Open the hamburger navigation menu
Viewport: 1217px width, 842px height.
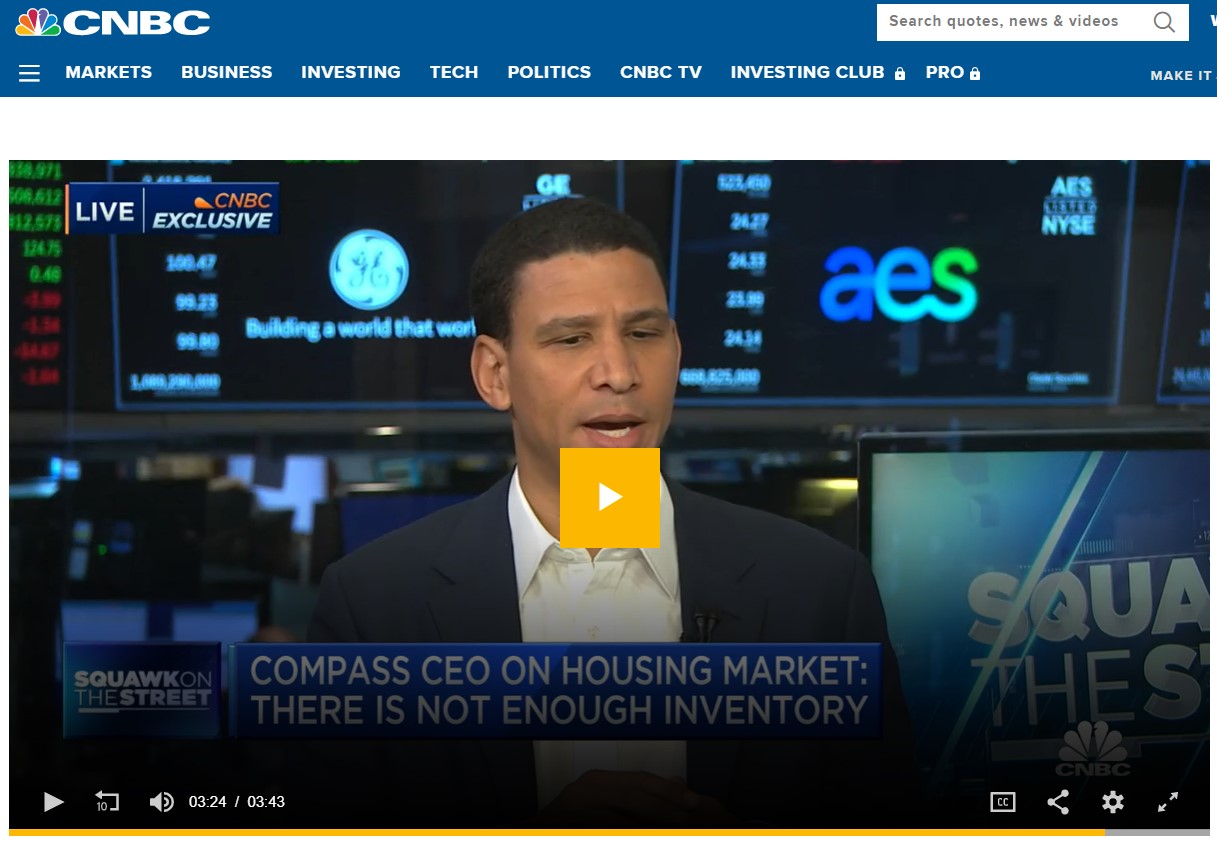point(29,73)
